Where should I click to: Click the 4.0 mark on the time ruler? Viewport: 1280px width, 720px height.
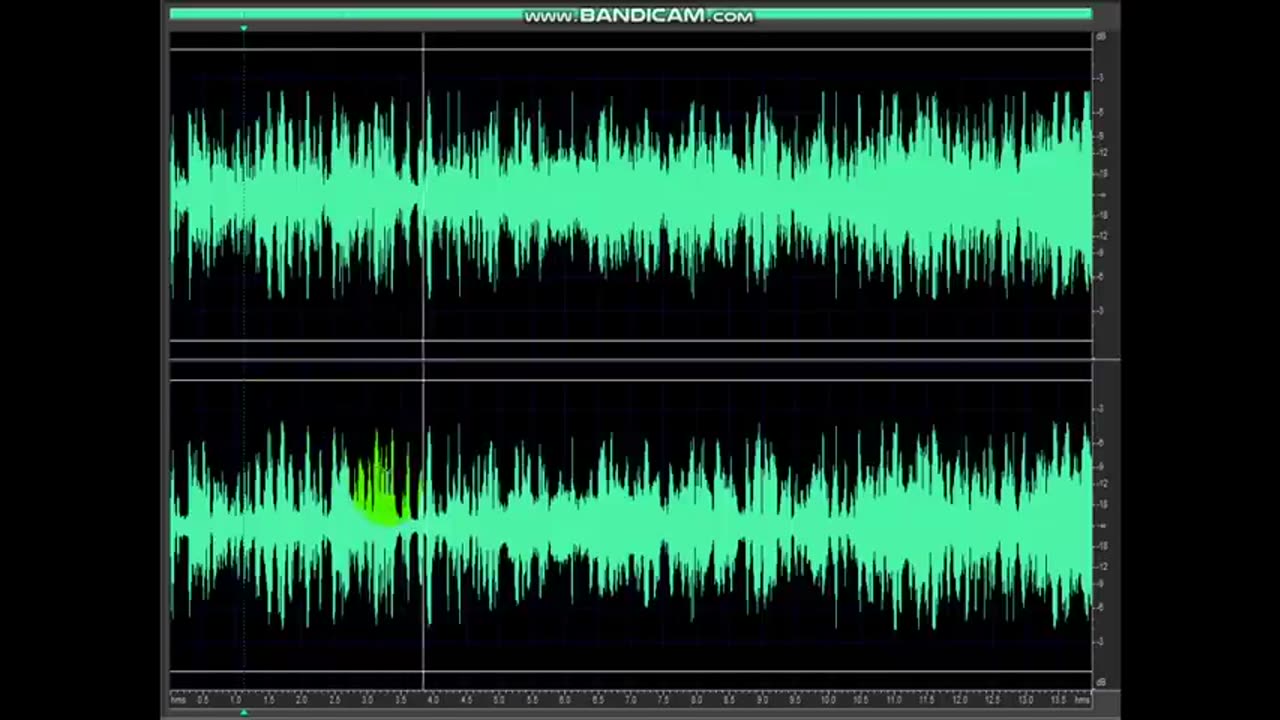(x=434, y=700)
